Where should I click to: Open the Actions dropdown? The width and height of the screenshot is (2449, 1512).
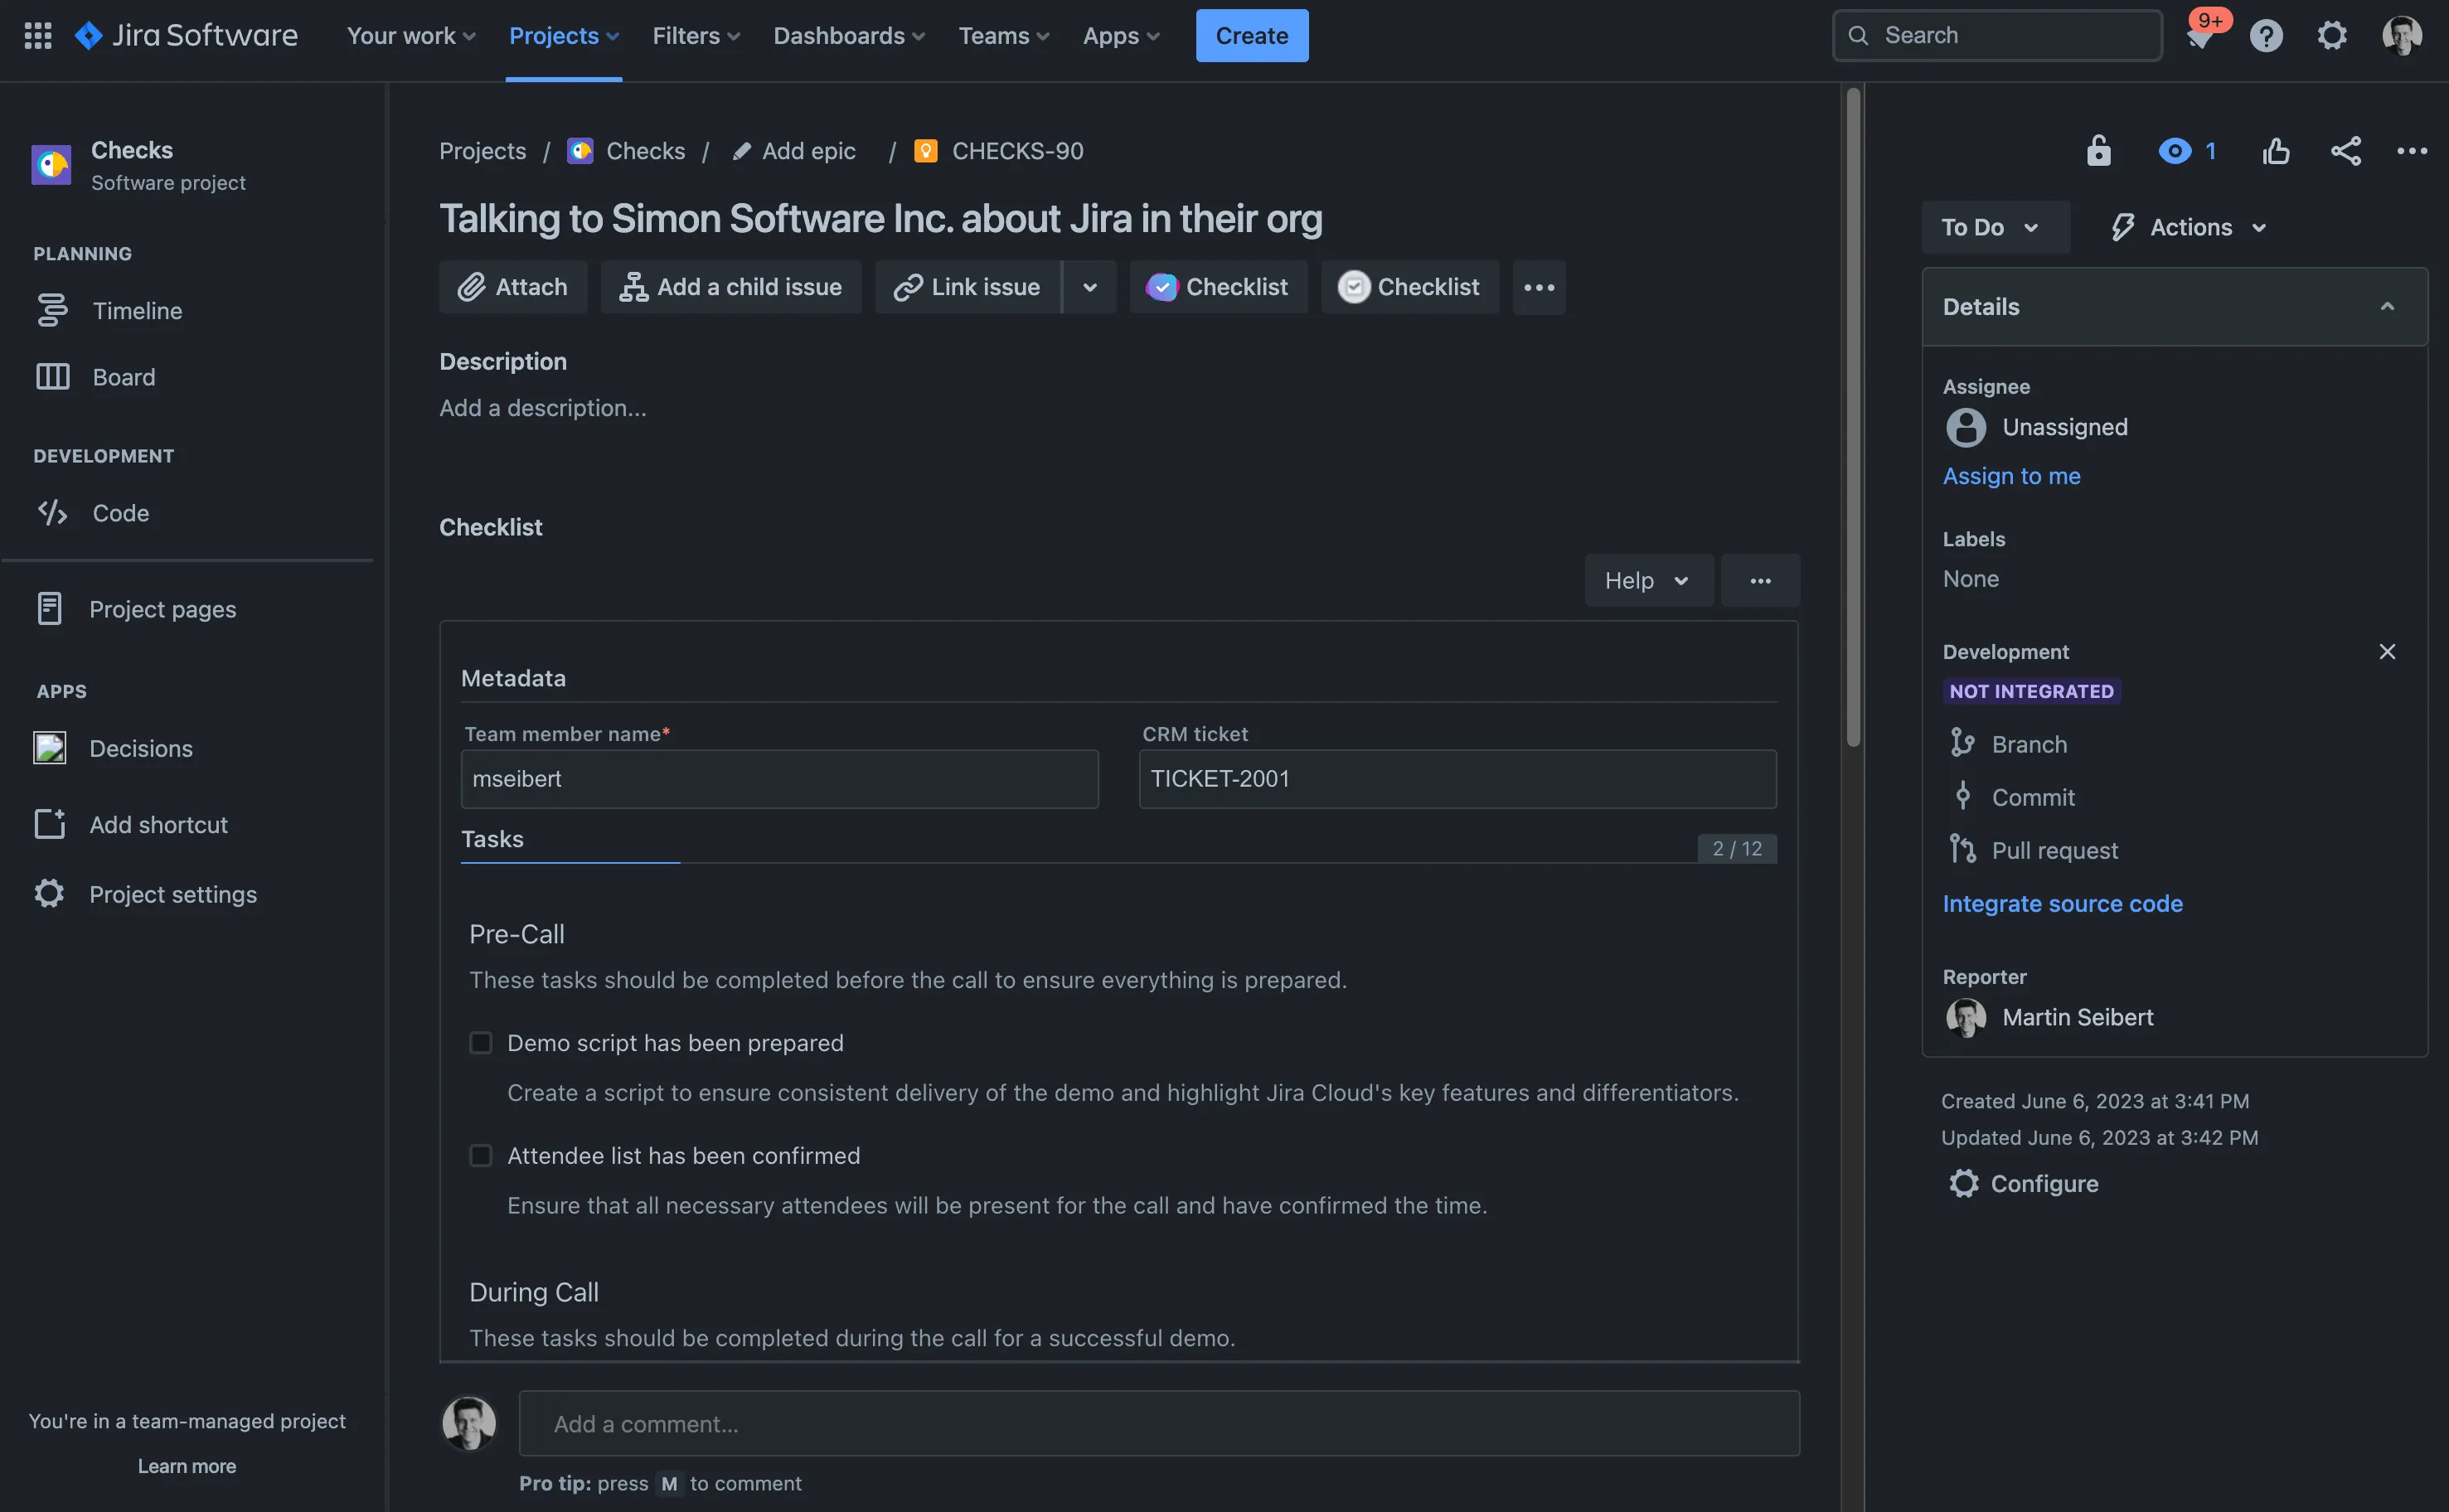coord(2189,227)
